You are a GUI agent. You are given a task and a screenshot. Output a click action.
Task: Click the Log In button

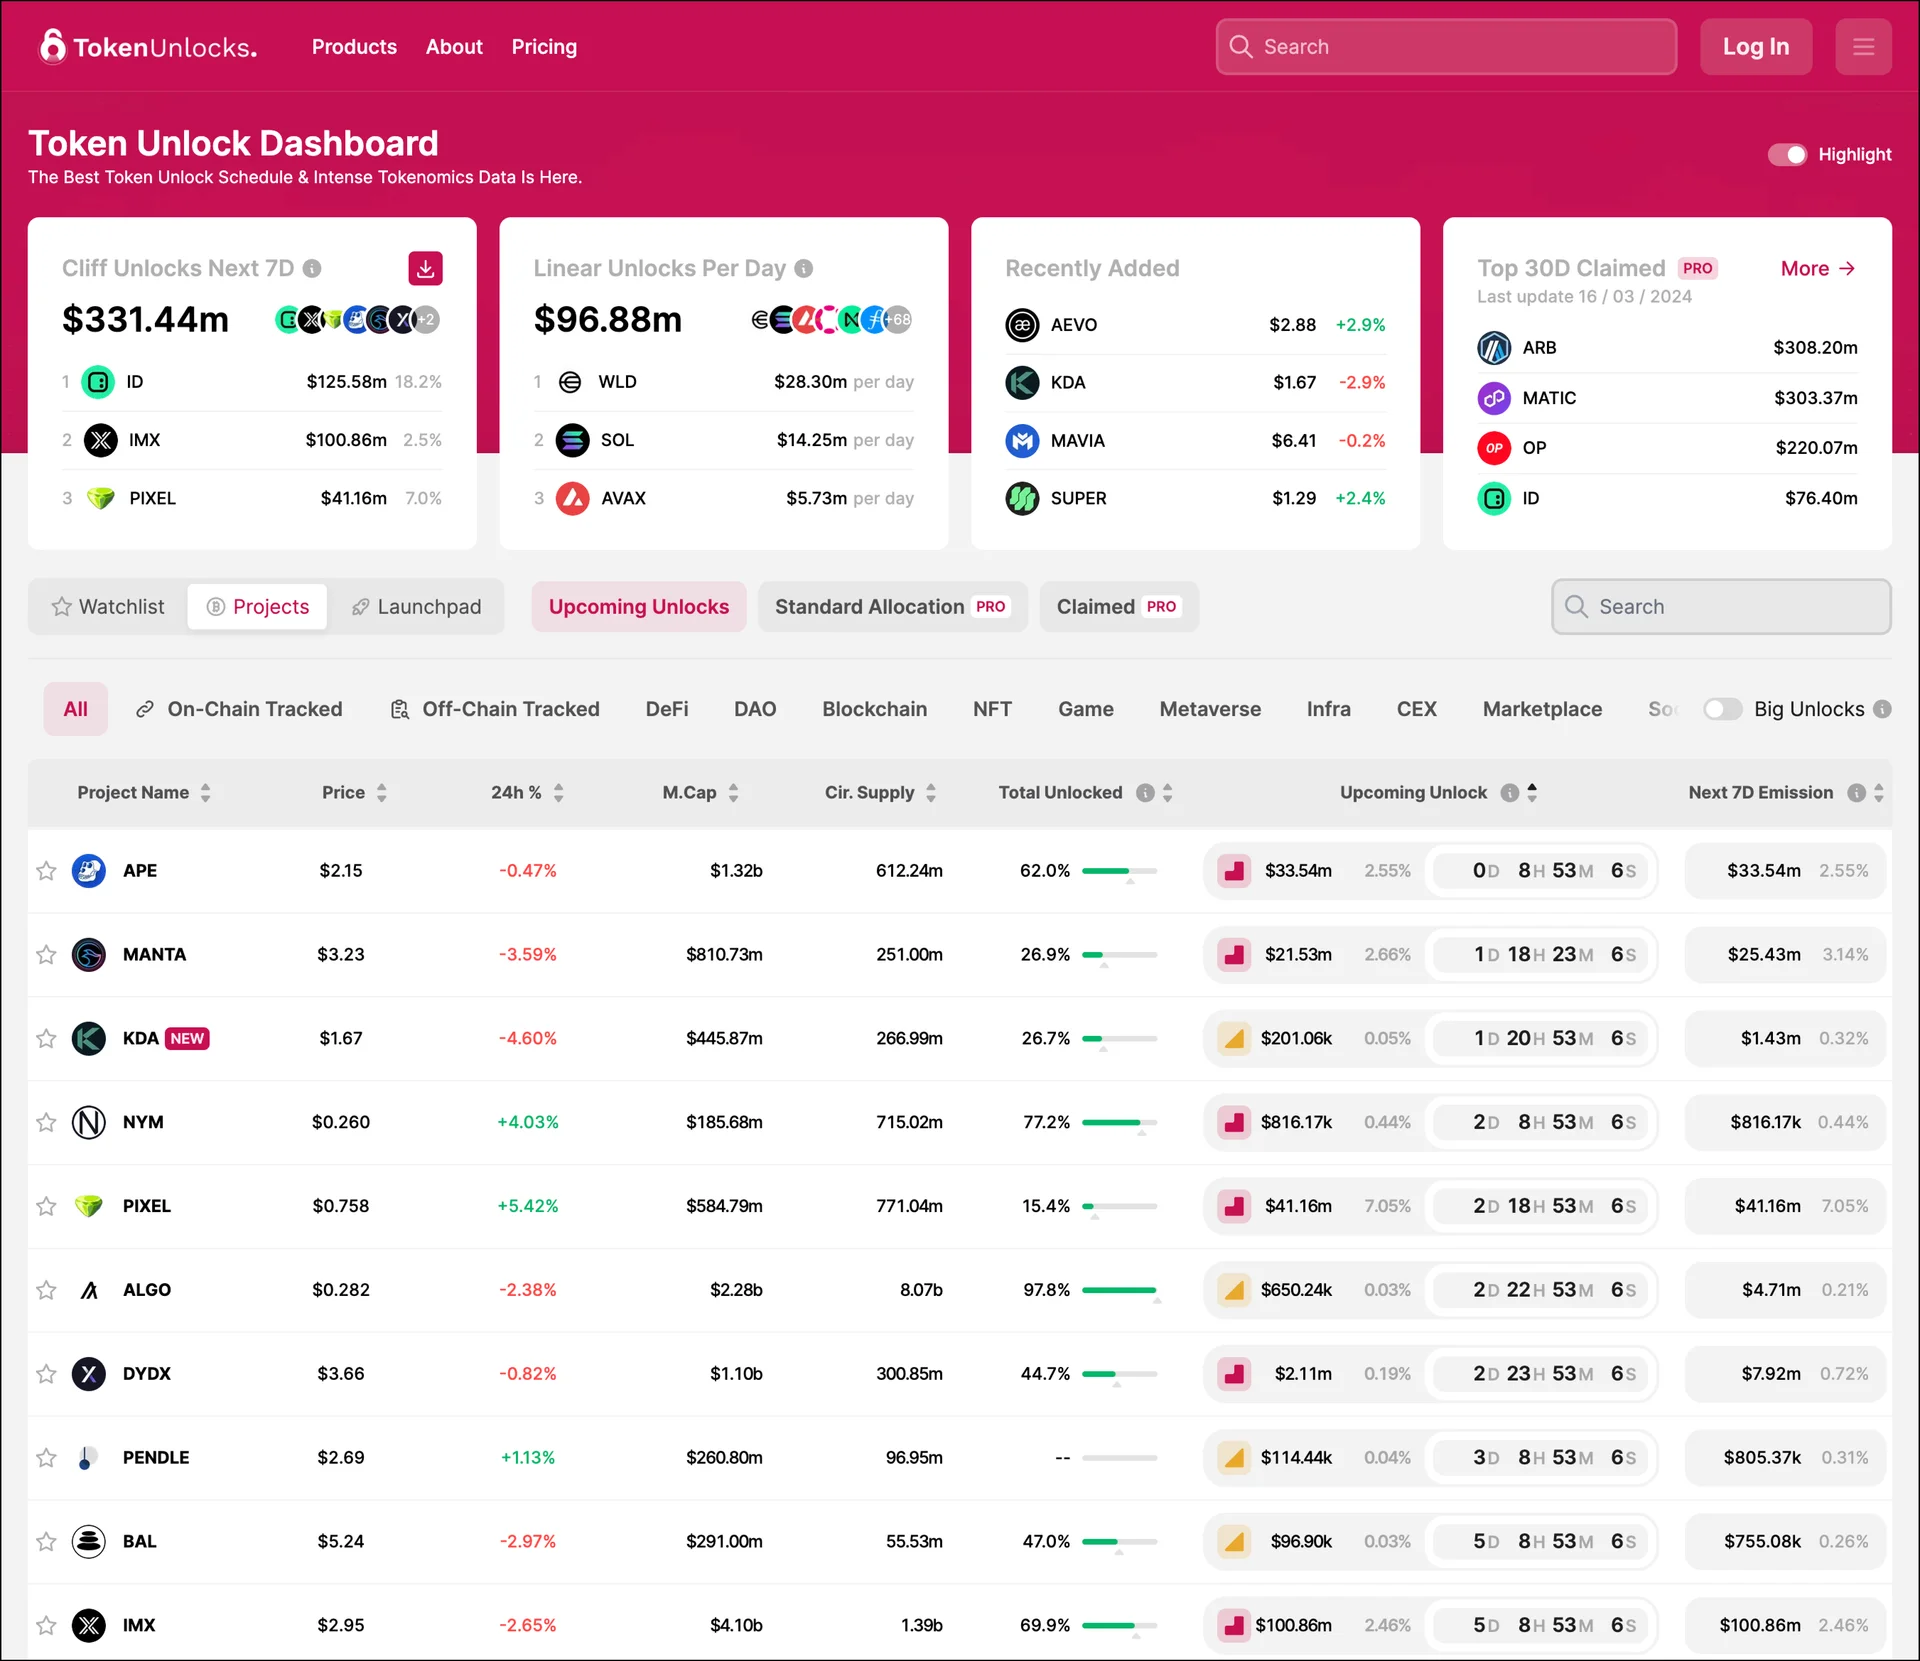(x=1755, y=47)
